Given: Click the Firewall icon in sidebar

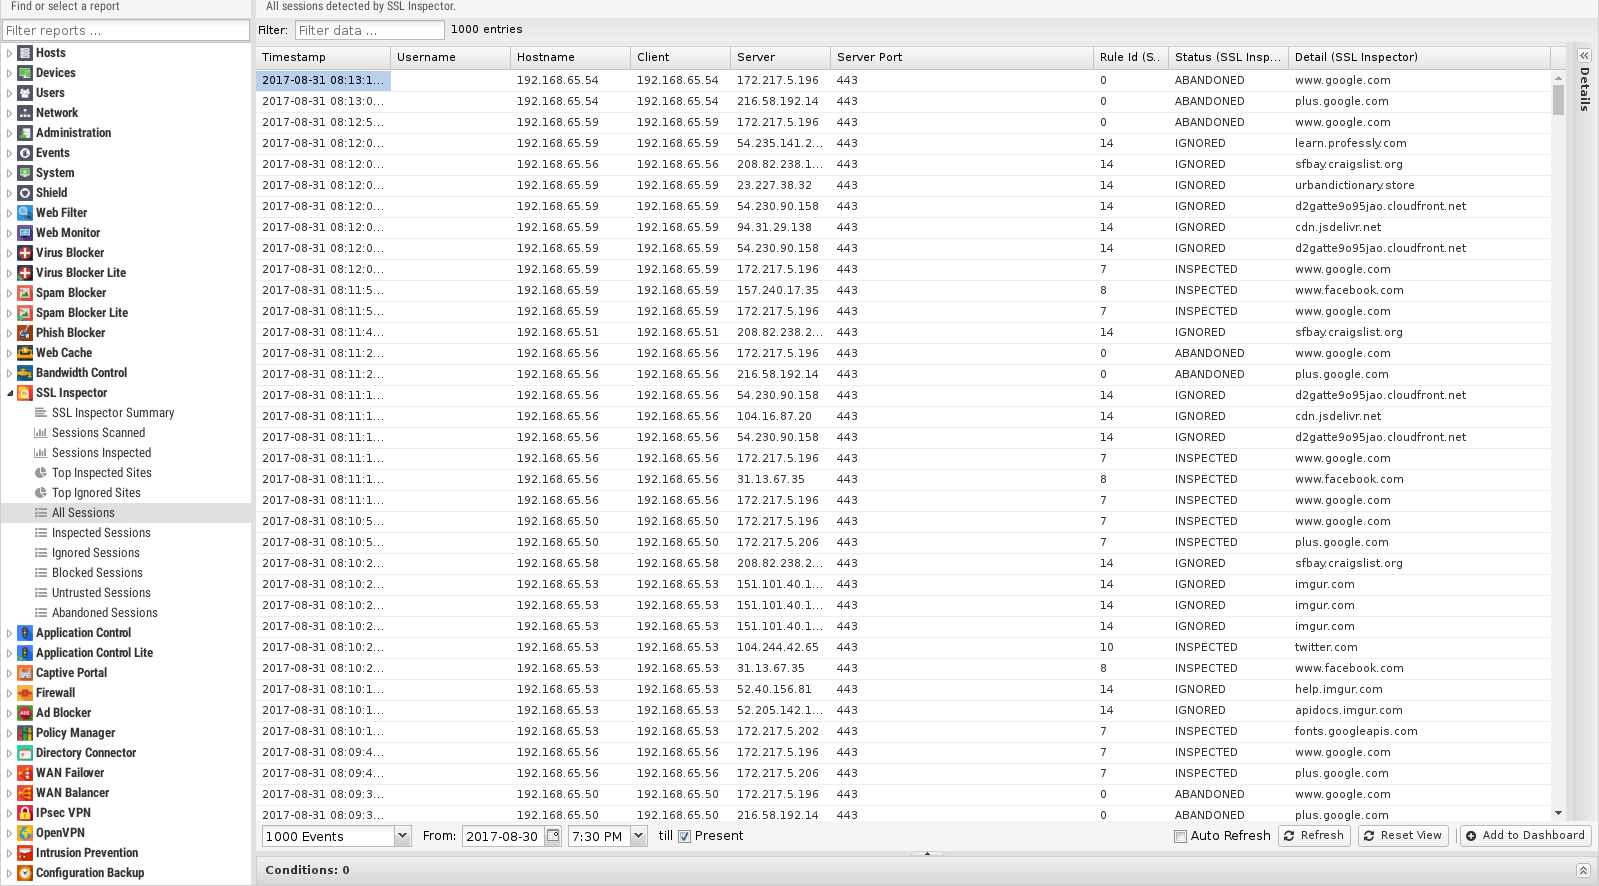Looking at the screenshot, I should point(25,693).
